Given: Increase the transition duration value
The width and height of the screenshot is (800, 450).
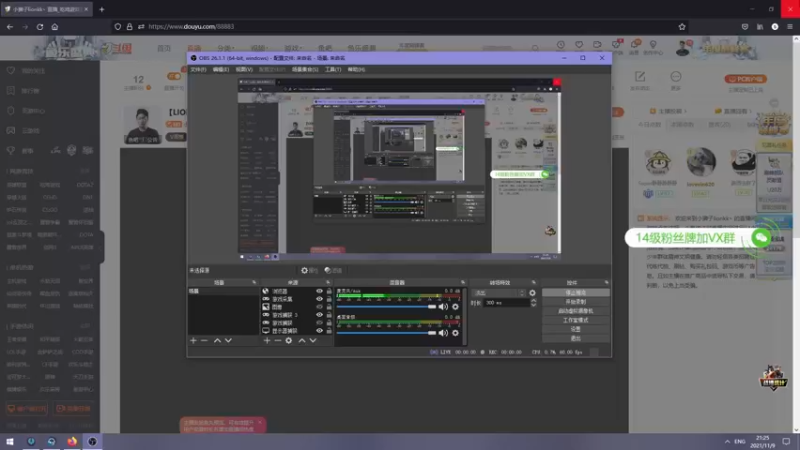Looking at the screenshot, I should 534,301.
